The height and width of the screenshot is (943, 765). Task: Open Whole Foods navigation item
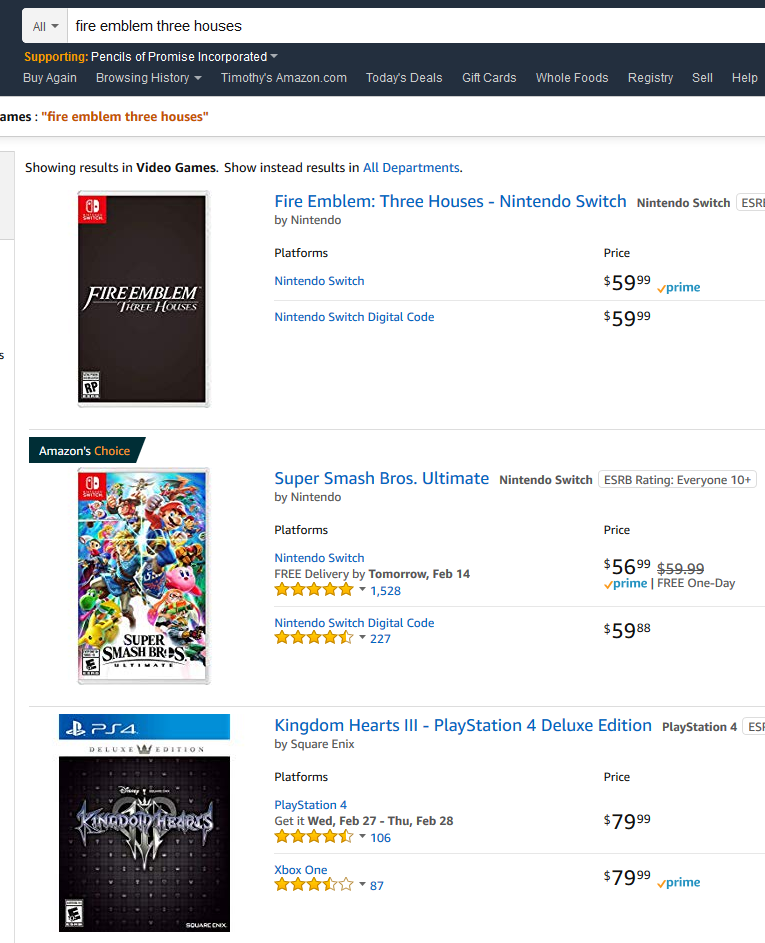coord(572,78)
